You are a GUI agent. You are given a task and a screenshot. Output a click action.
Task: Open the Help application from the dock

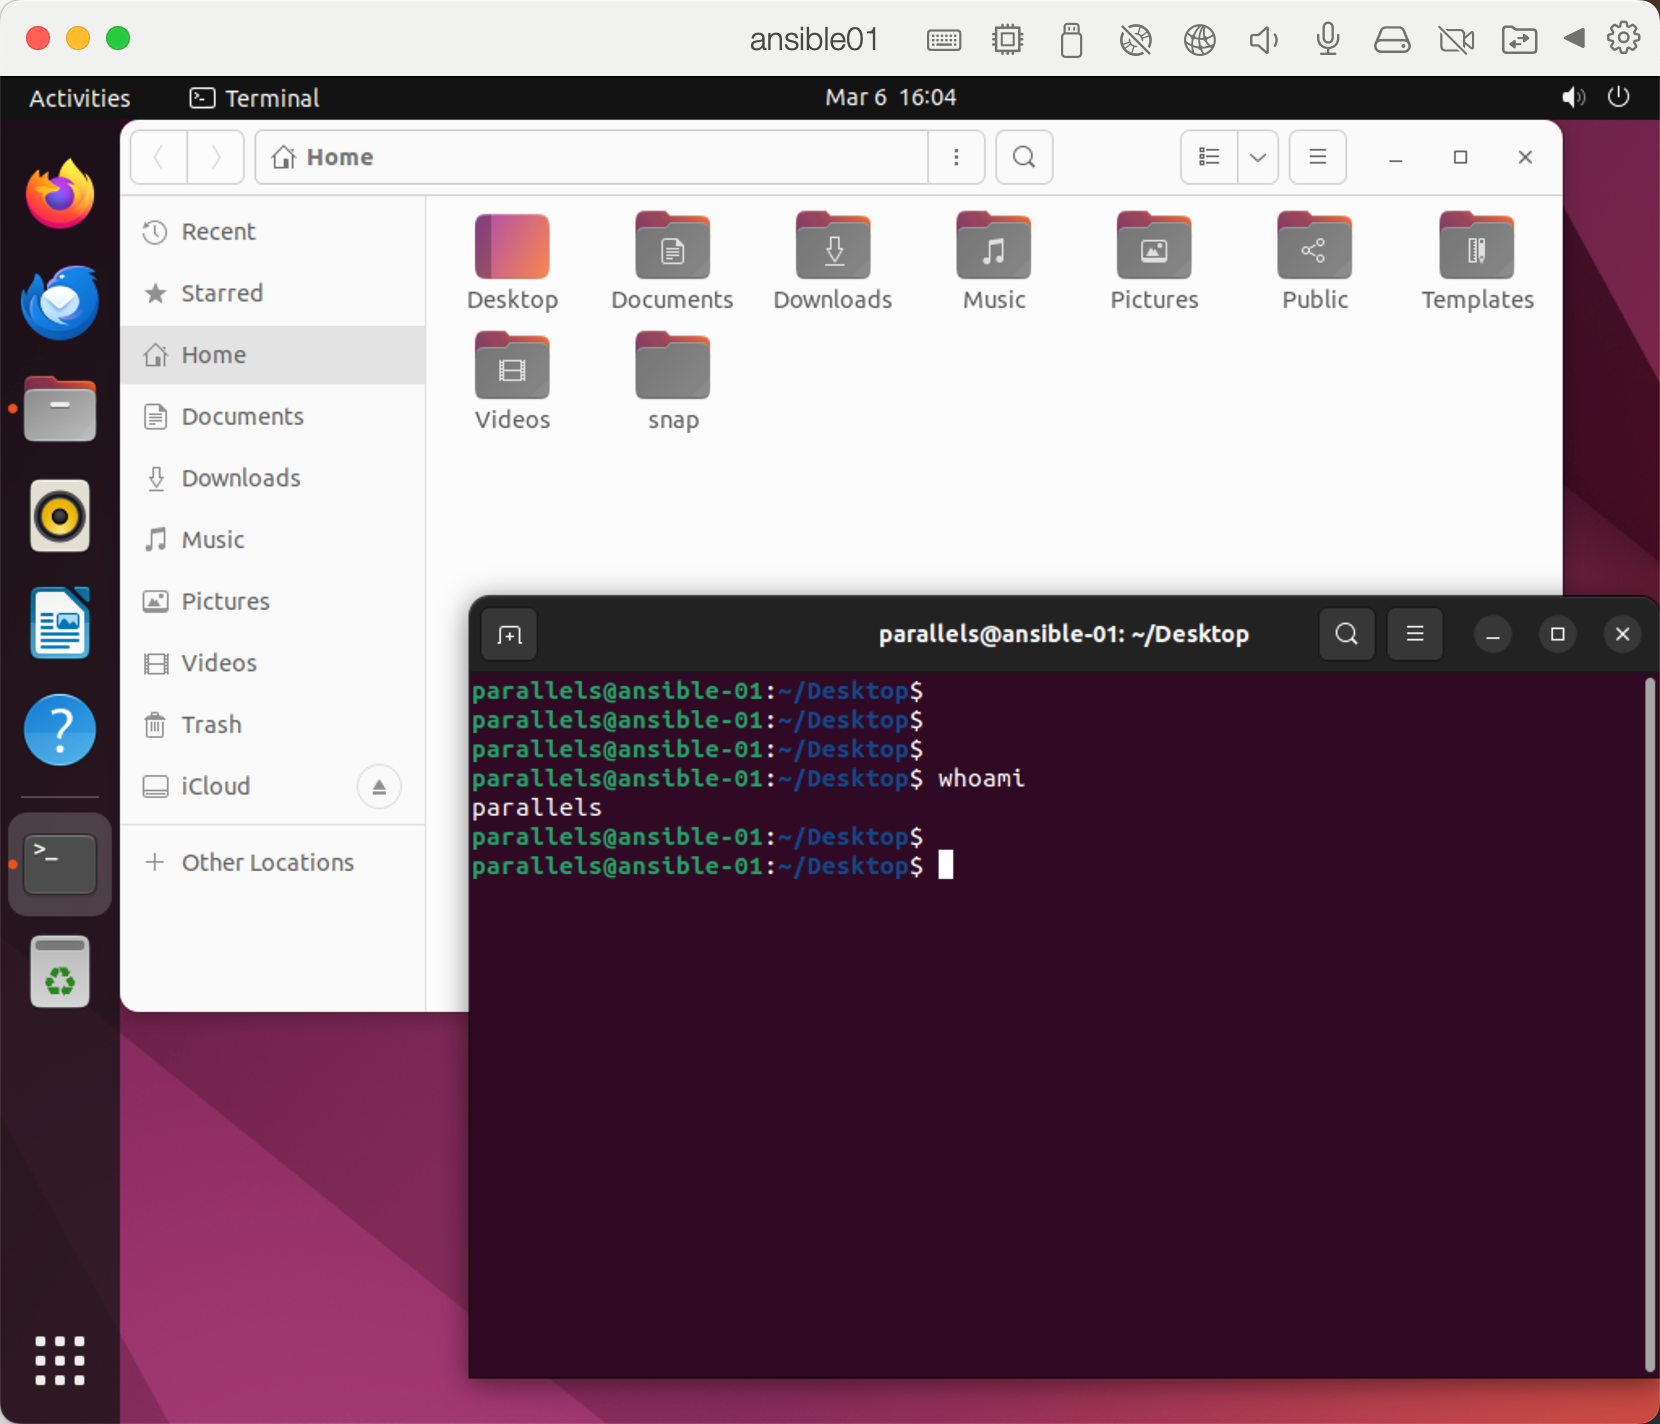tap(59, 730)
